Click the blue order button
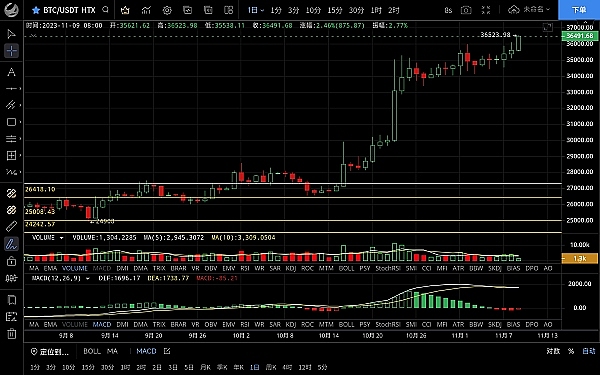This screenshot has height=375, width=600. (x=579, y=10)
